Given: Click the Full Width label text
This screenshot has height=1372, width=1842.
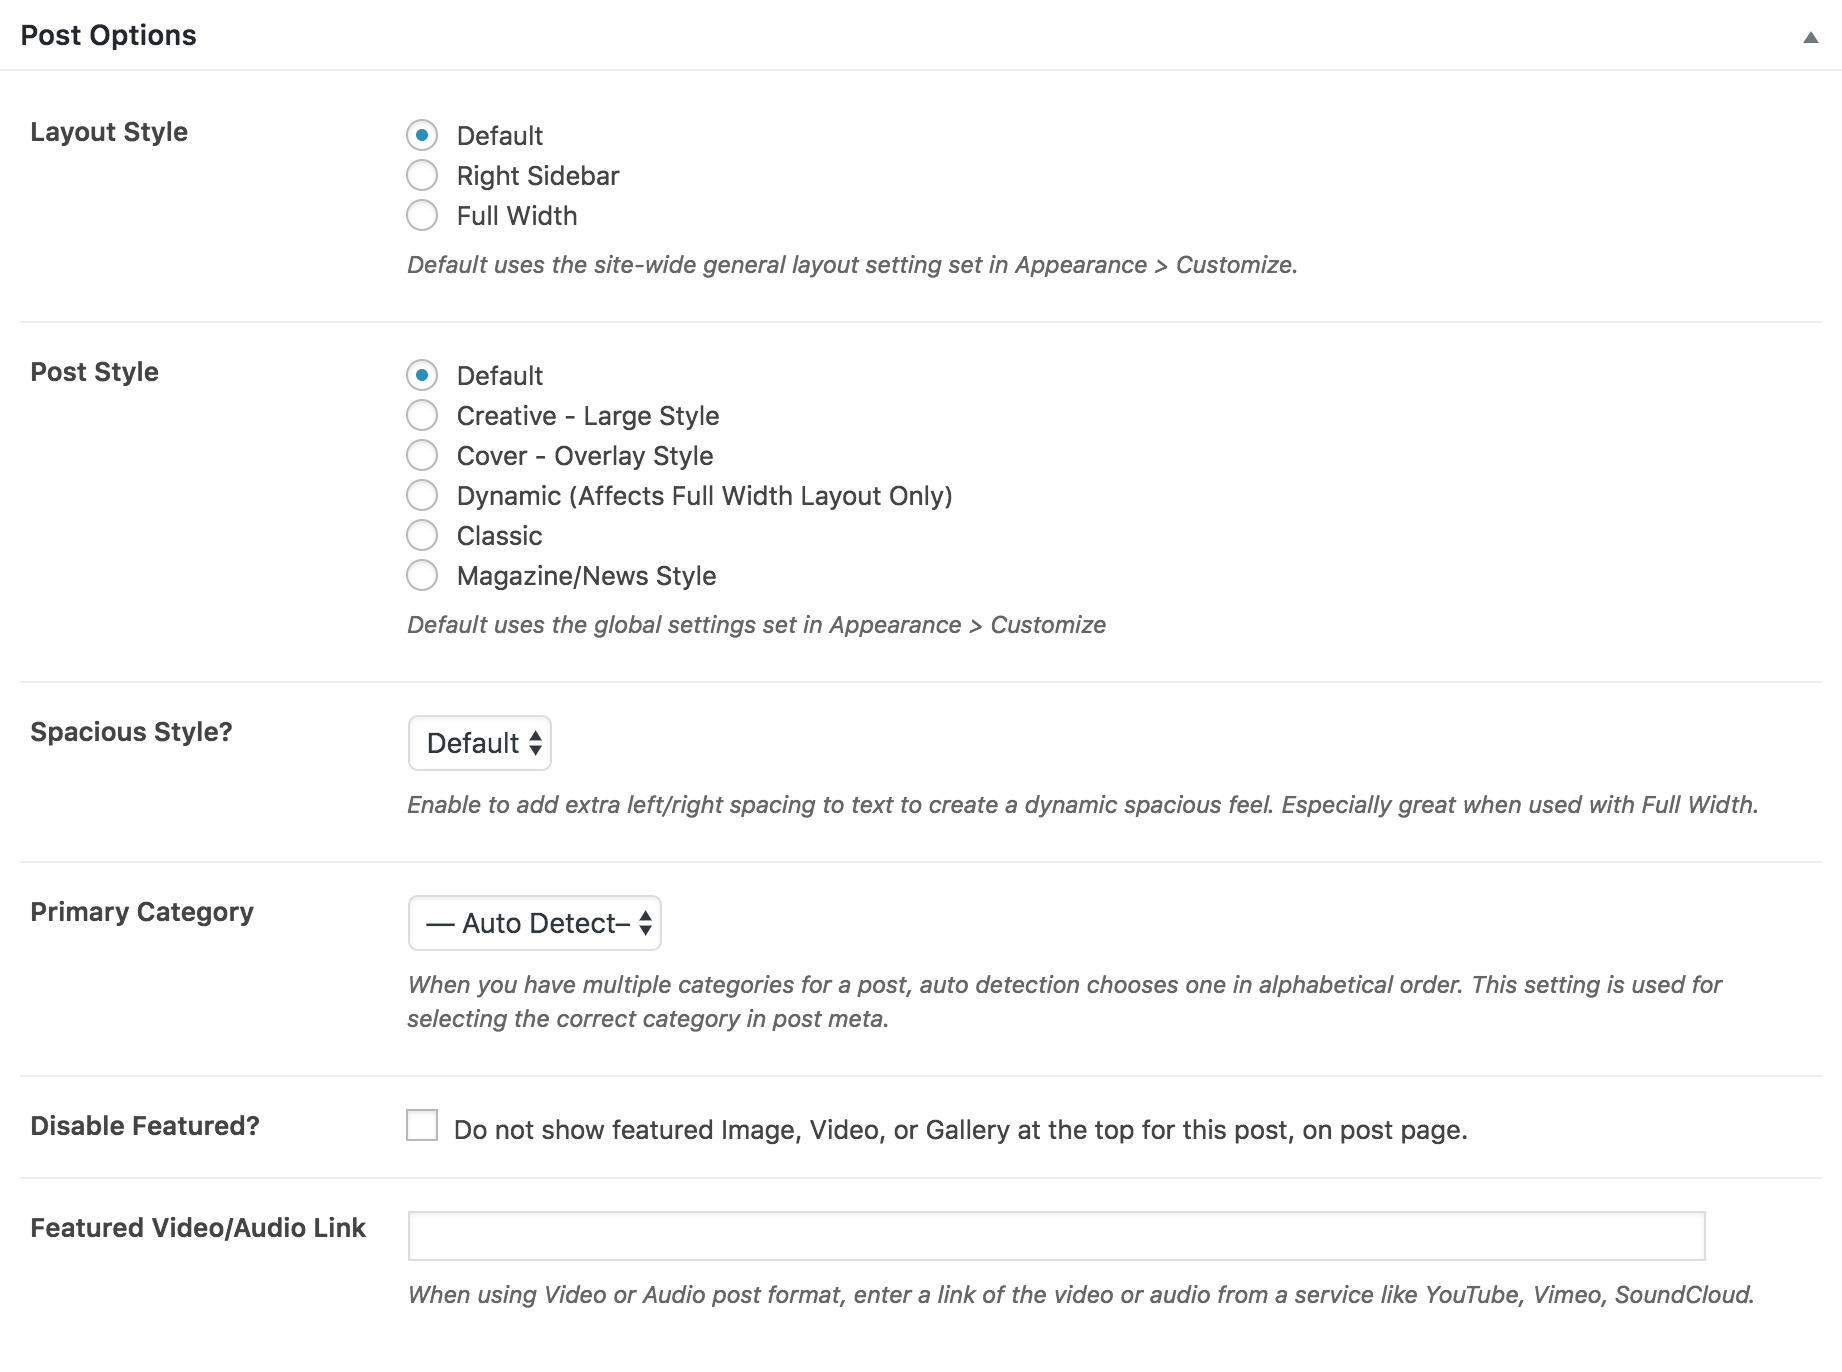Looking at the screenshot, I should coord(517,216).
